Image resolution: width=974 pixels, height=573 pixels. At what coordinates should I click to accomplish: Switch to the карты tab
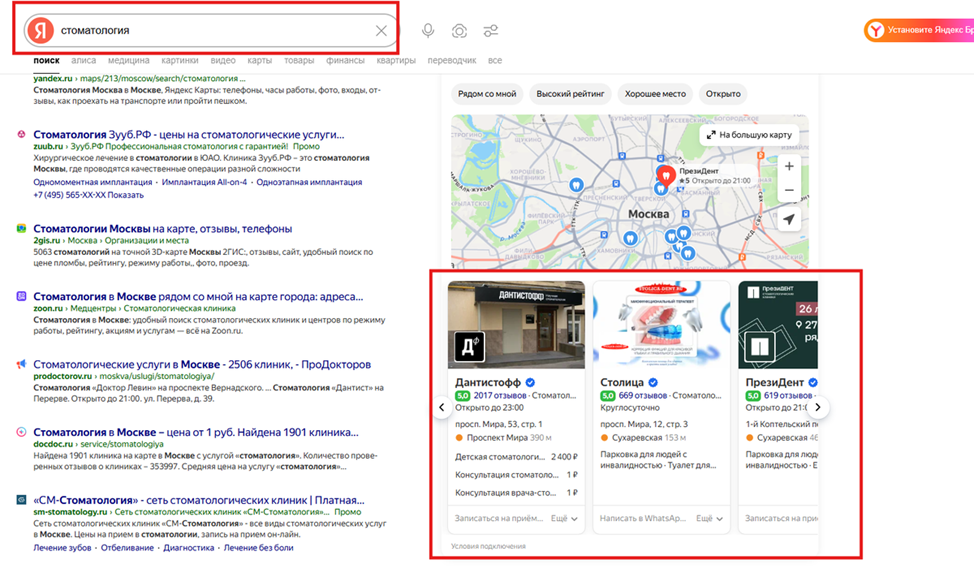[259, 60]
